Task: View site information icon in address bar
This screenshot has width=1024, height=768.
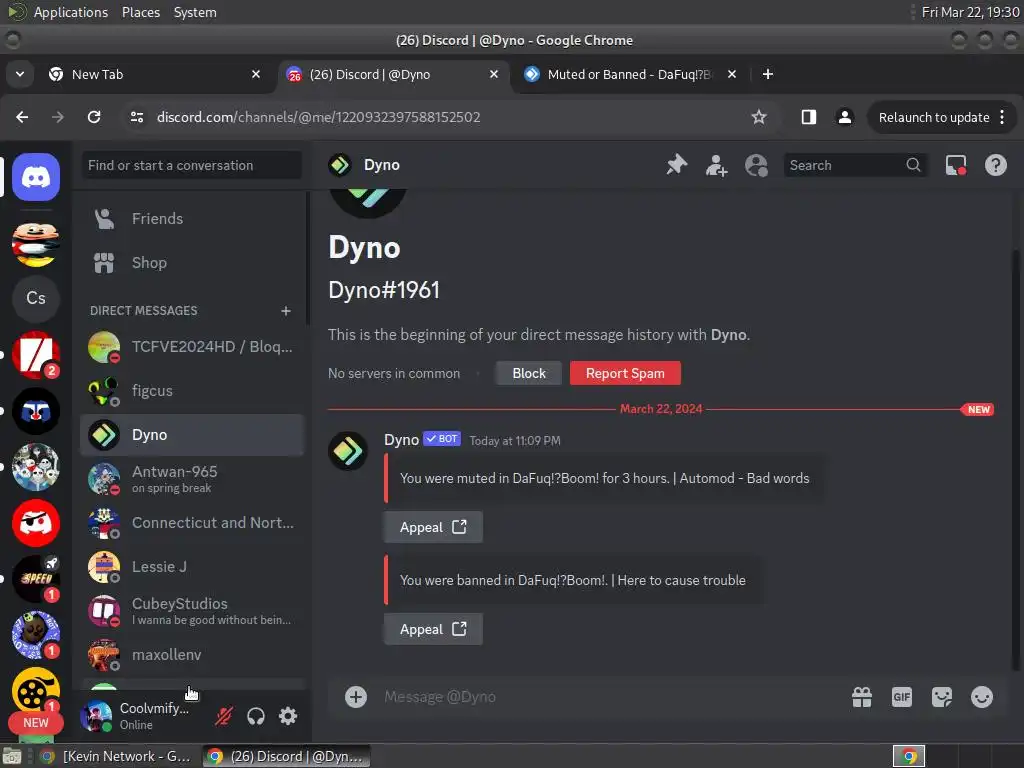Action: click(x=137, y=117)
